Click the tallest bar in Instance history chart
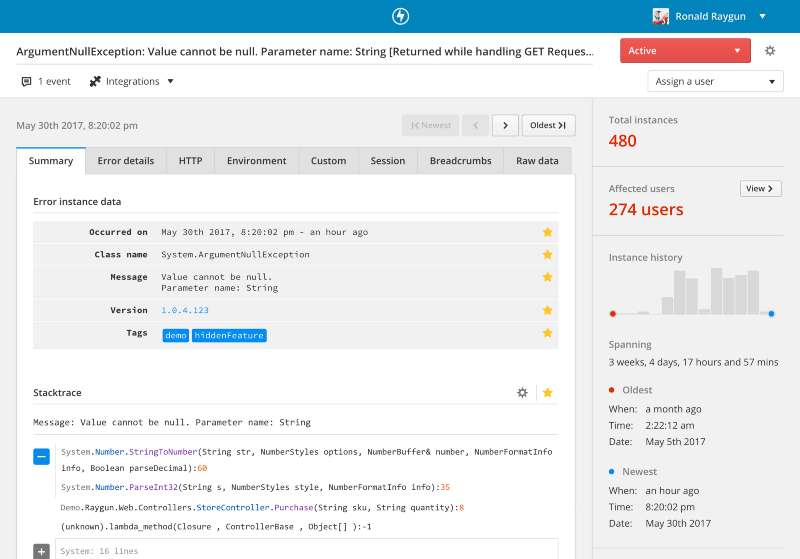This screenshot has height=559, width=800. coord(716,291)
